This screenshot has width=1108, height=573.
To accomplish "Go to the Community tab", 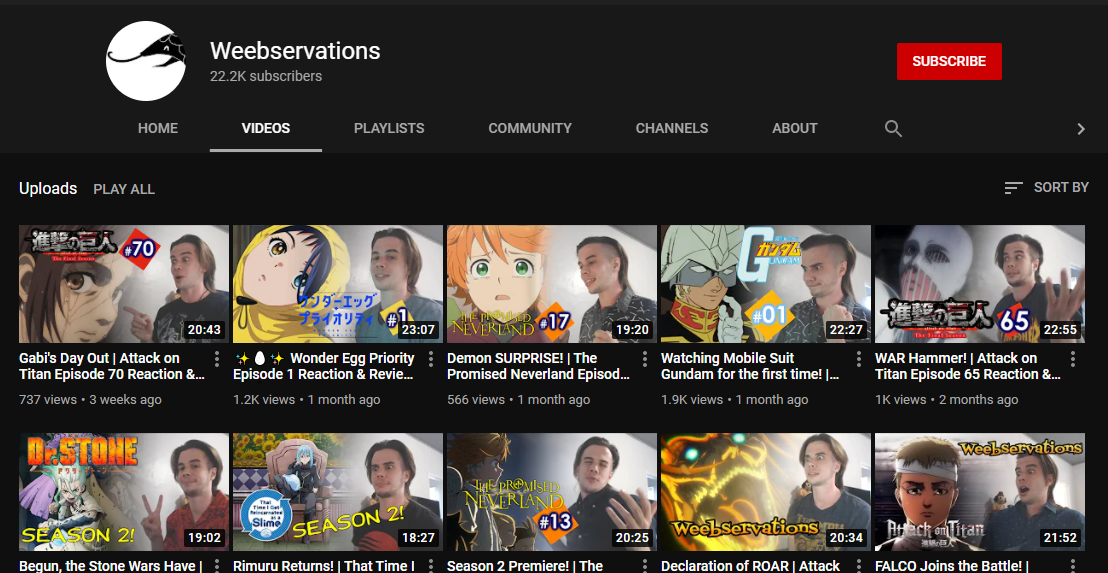I will [530, 129].
